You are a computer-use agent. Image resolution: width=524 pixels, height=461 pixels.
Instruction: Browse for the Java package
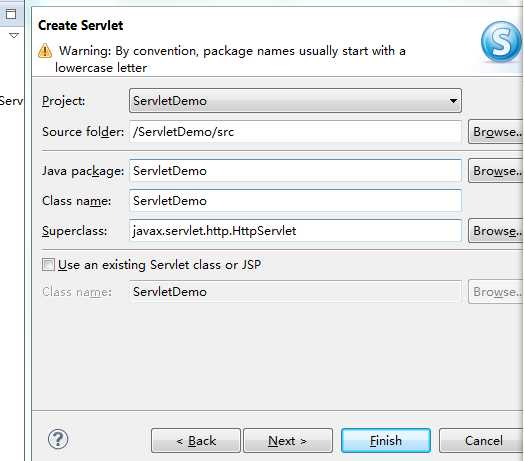click(496, 171)
